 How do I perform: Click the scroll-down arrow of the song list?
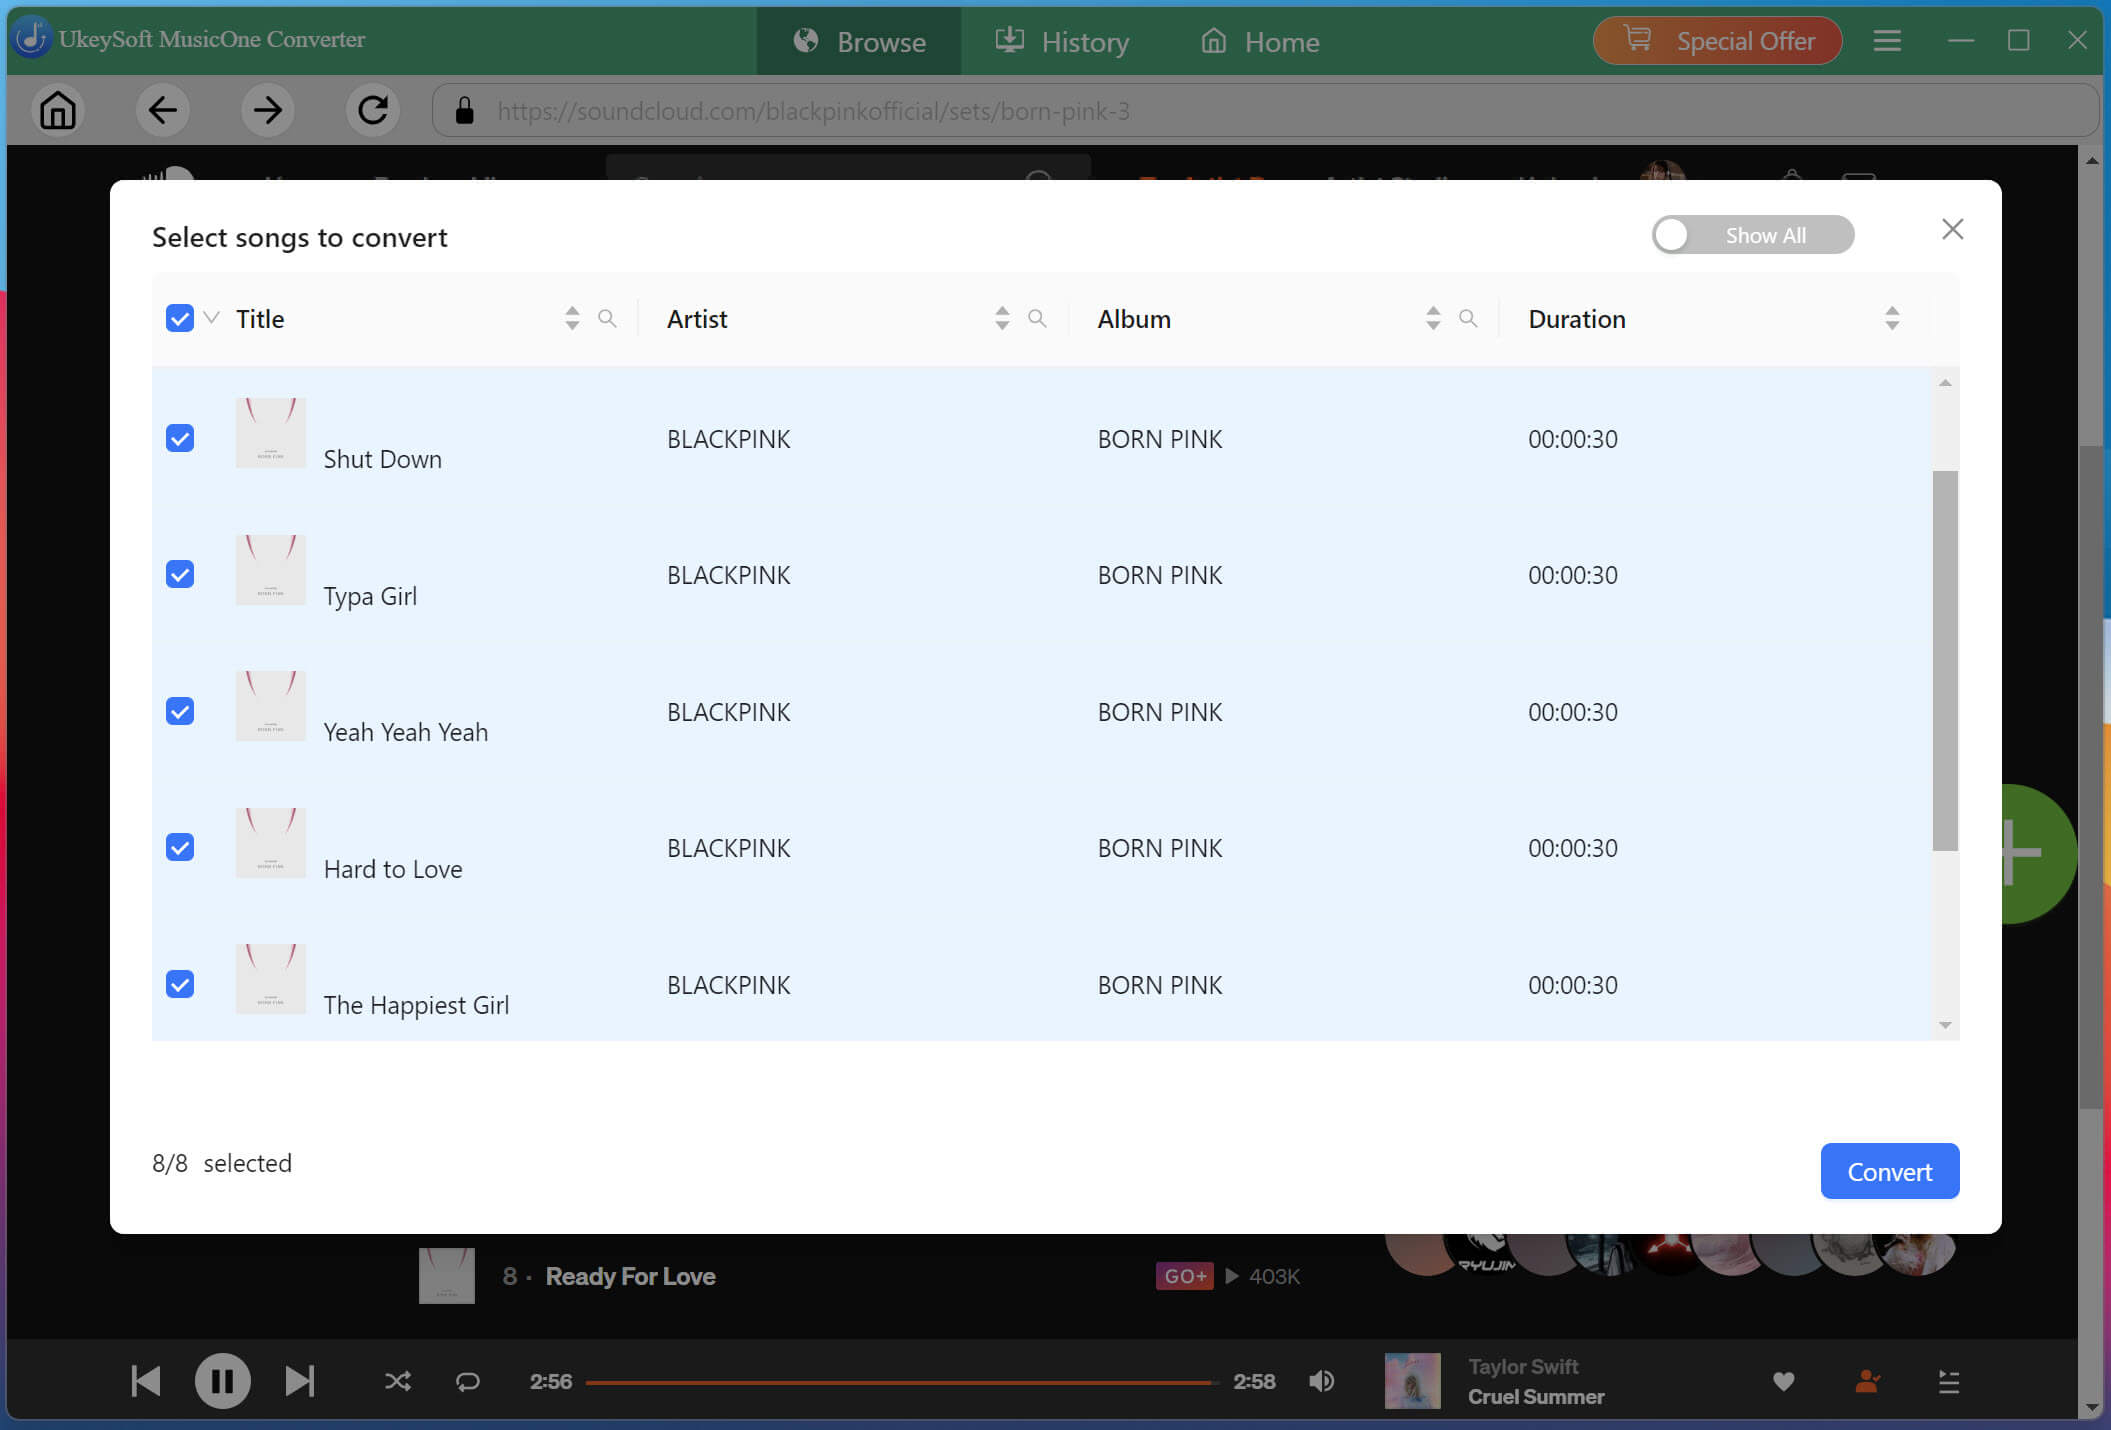pos(1945,1025)
